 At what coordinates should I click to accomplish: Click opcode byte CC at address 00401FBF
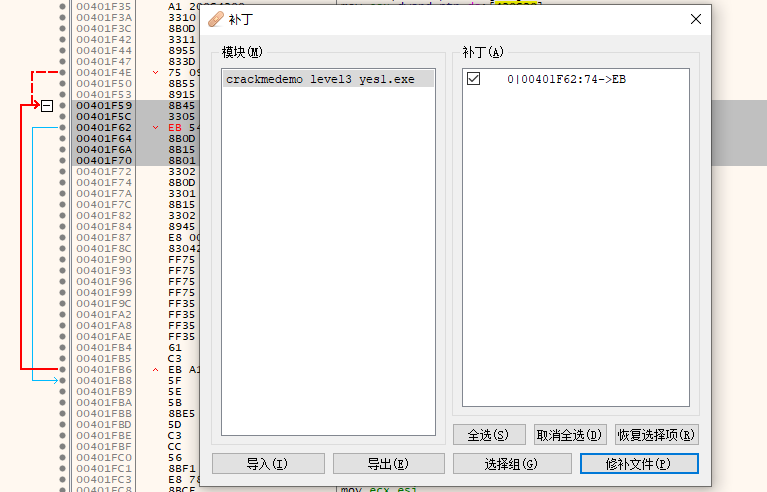click(175, 447)
